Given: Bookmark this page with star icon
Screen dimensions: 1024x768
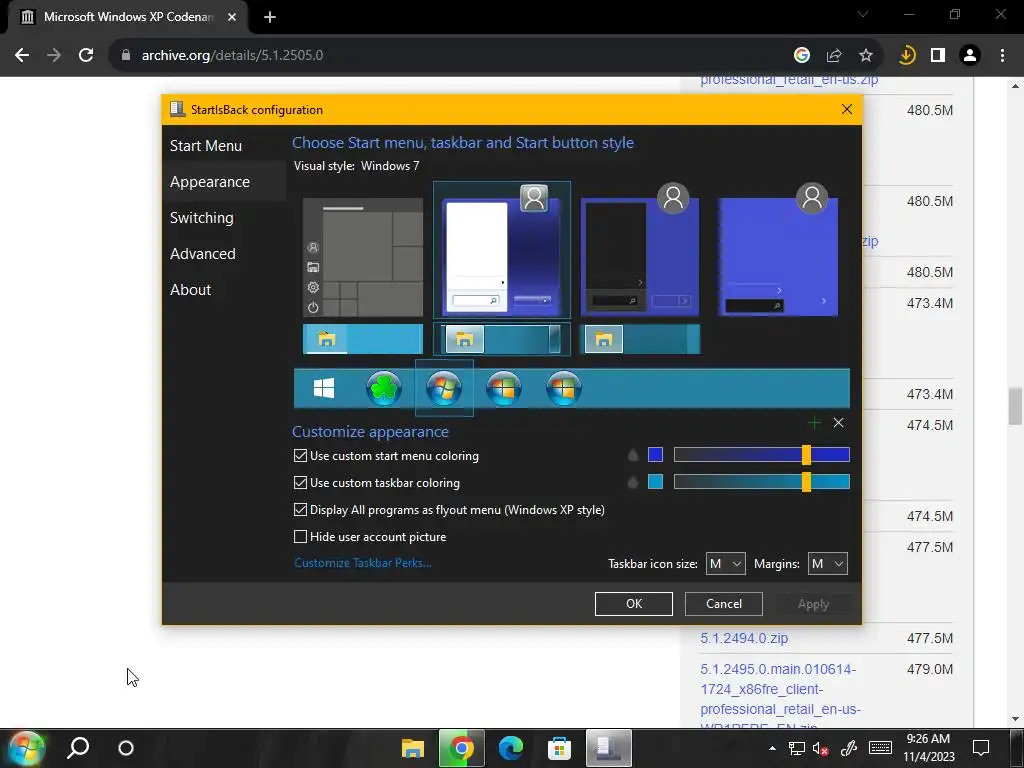Looking at the screenshot, I should [x=866, y=56].
